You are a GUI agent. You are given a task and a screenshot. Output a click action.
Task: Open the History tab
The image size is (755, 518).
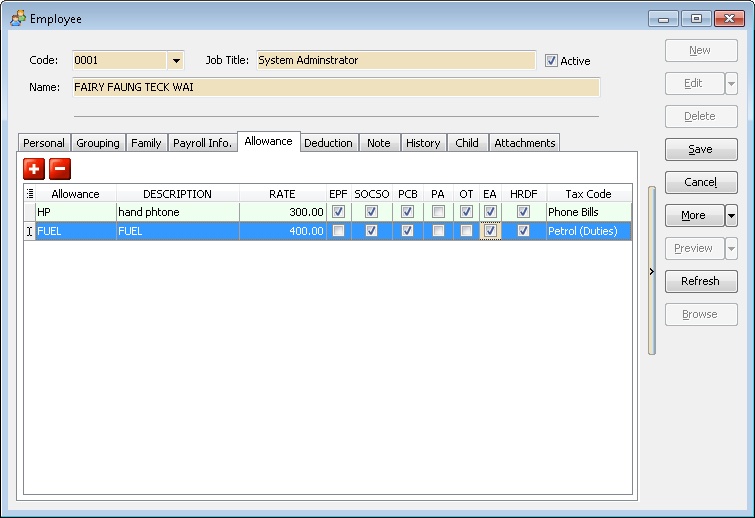pyautogui.click(x=423, y=143)
